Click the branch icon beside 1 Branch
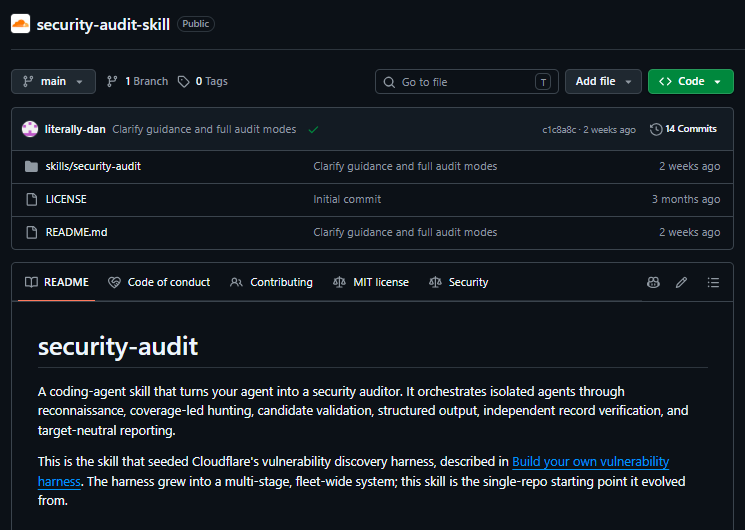 coord(112,82)
